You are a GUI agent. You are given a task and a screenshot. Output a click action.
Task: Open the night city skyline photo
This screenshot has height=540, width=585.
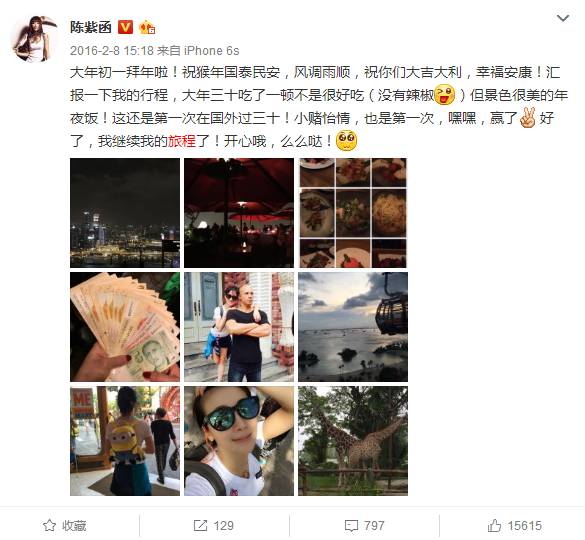[125, 213]
